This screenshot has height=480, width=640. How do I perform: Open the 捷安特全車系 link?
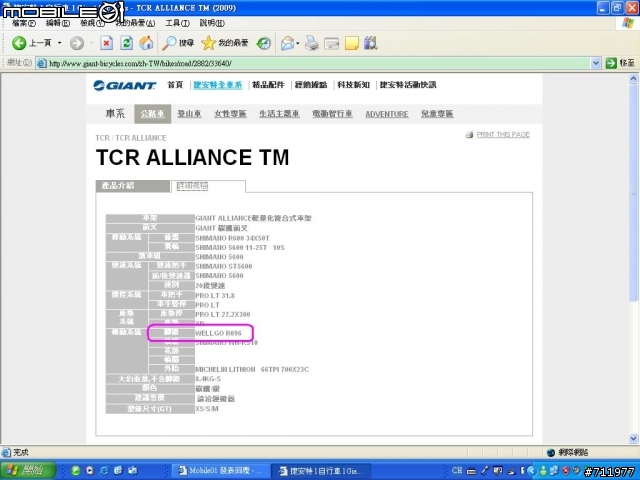tap(218, 85)
